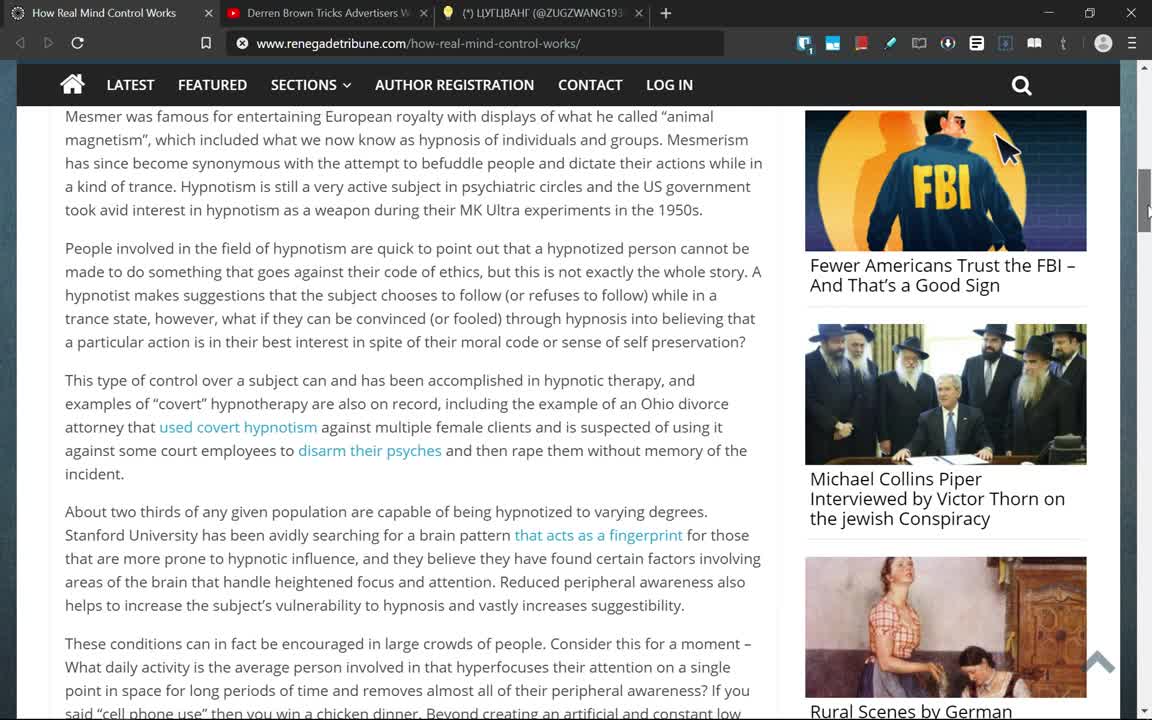Image resolution: width=1152 pixels, height=720 pixels.
Task: Activate the highlighter pen extension
Action: point(890,43)
